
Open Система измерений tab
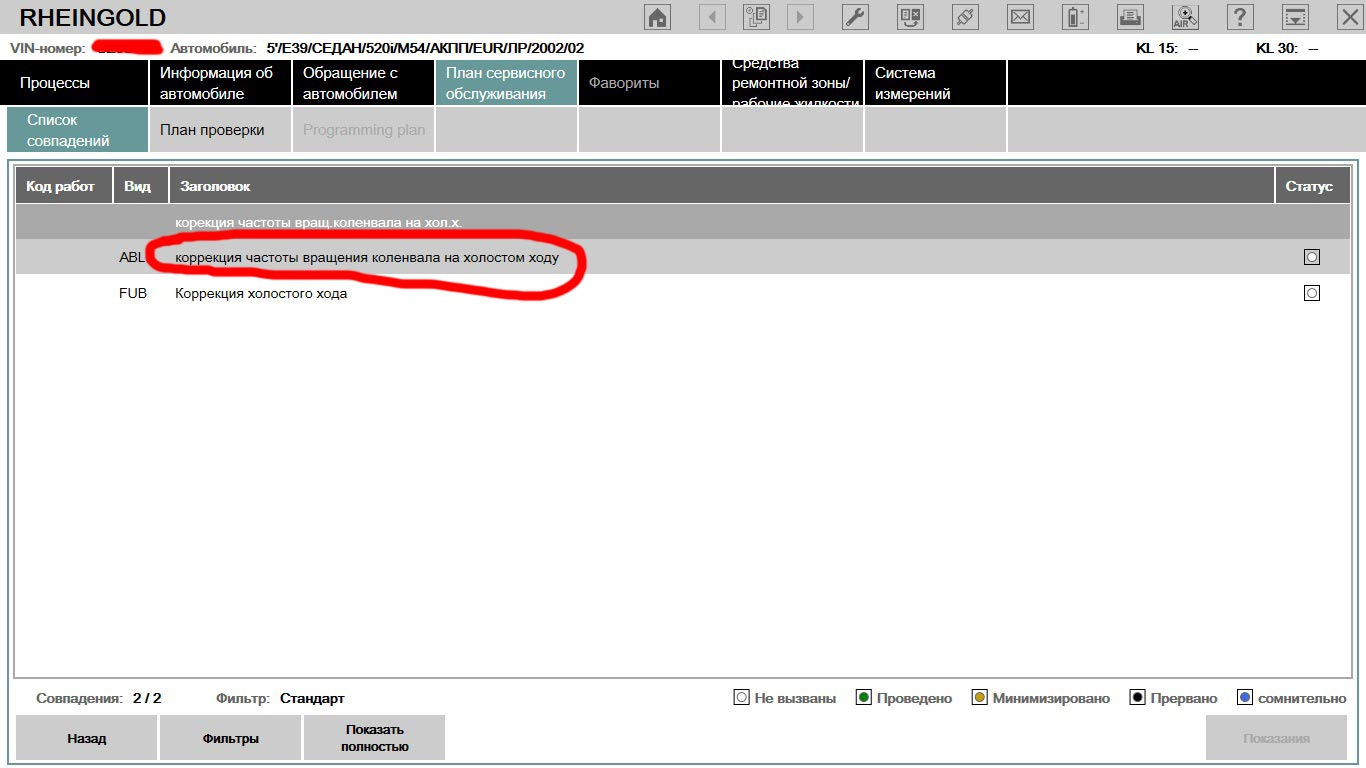pyautogui.click(x=935, y=83)
